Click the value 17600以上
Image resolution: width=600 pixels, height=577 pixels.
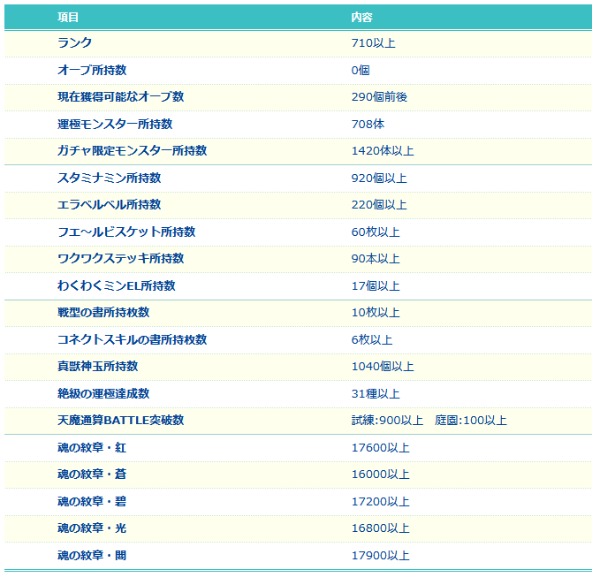381,448
